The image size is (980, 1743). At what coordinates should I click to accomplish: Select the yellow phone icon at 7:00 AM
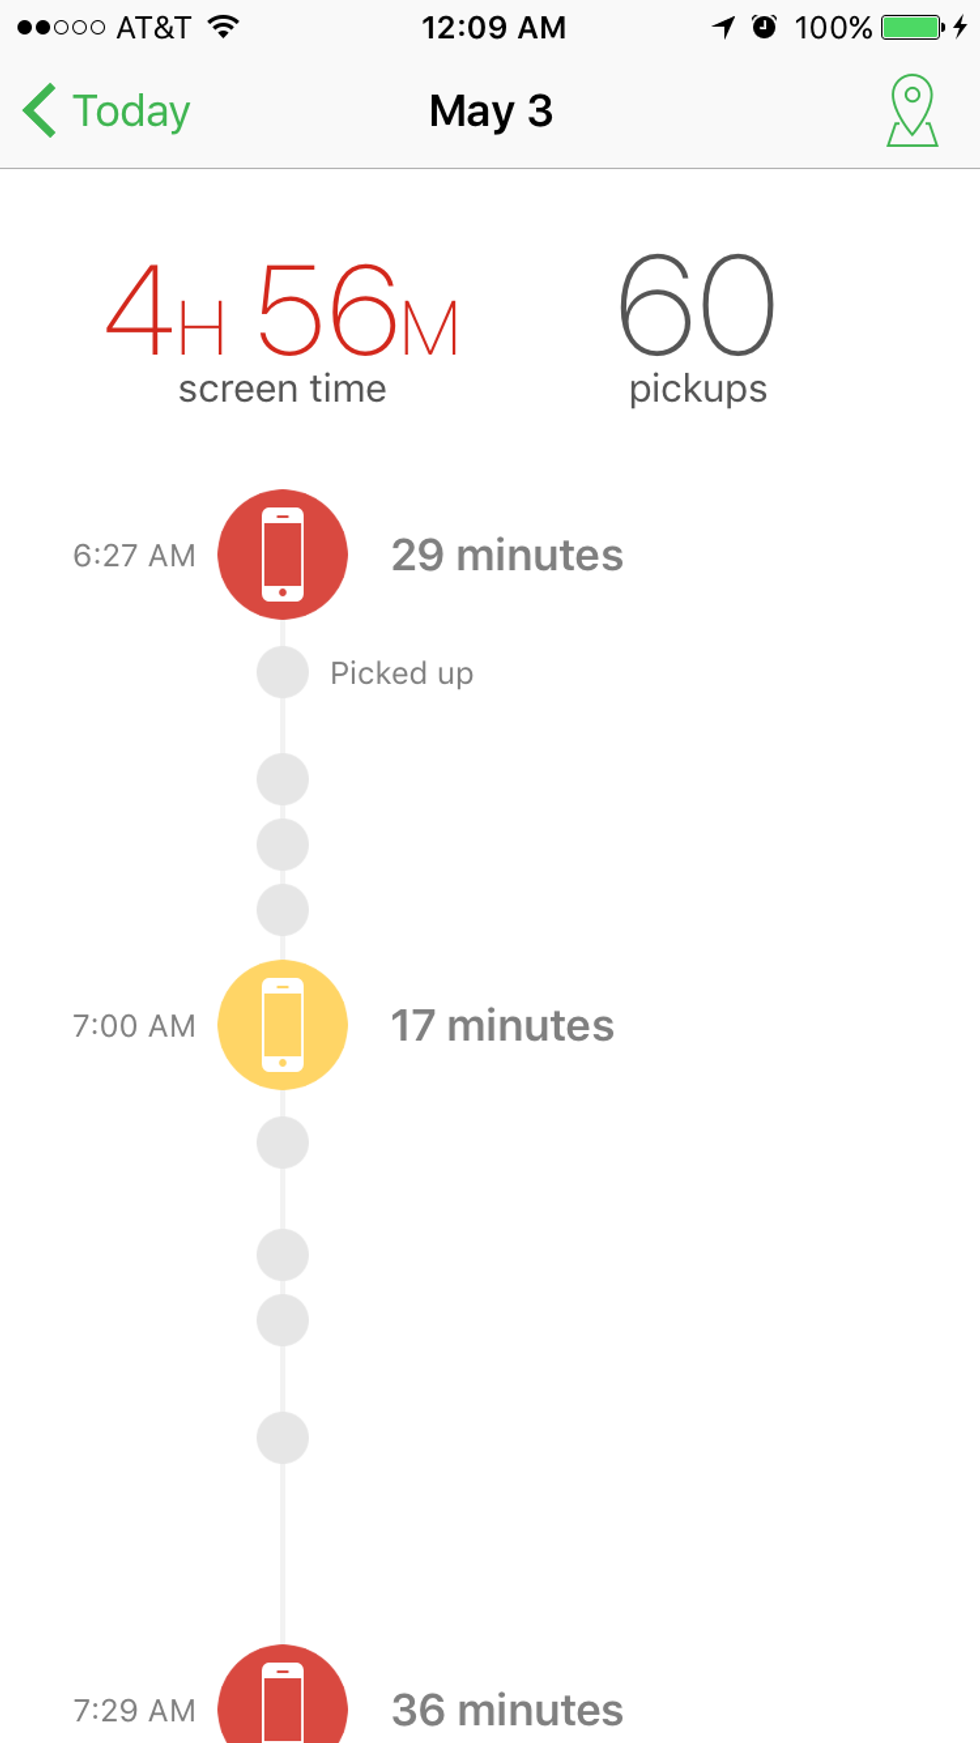tap(283, 1025)
